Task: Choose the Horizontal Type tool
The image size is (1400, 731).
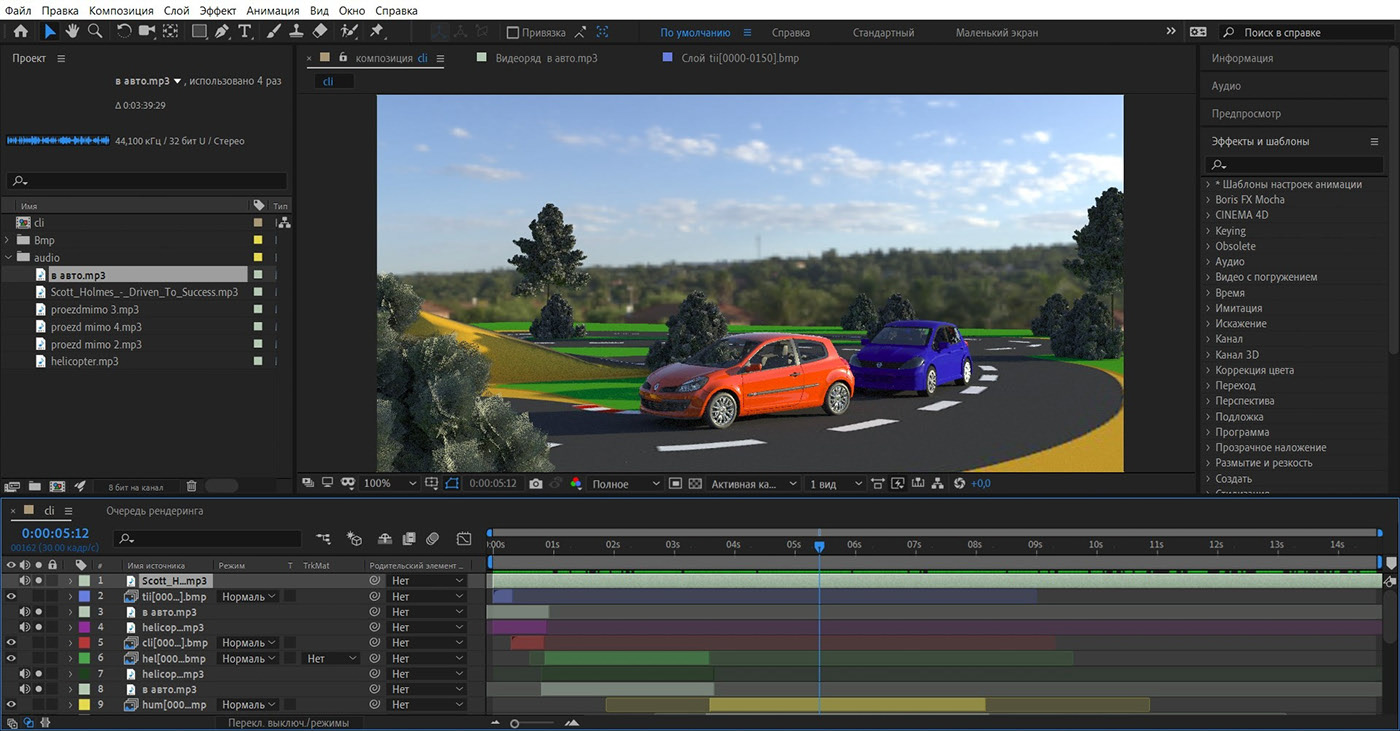Action: pos(245,32)
